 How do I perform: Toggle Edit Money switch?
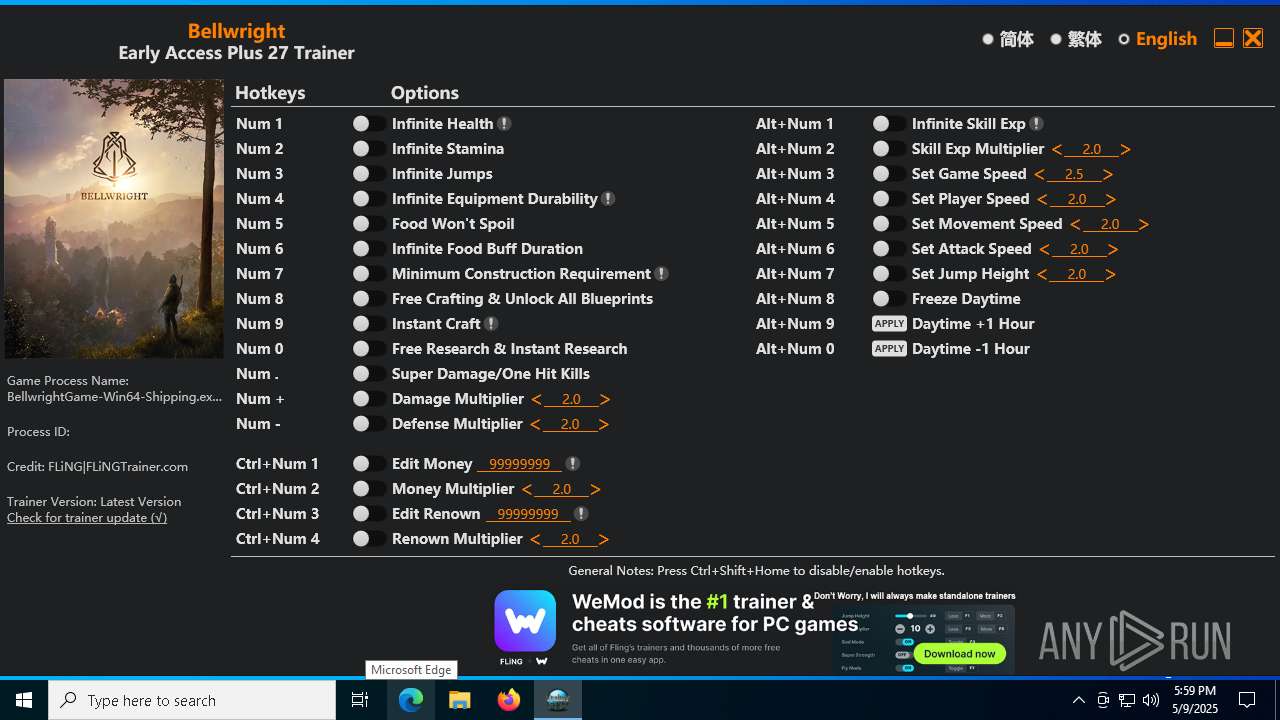369,464
